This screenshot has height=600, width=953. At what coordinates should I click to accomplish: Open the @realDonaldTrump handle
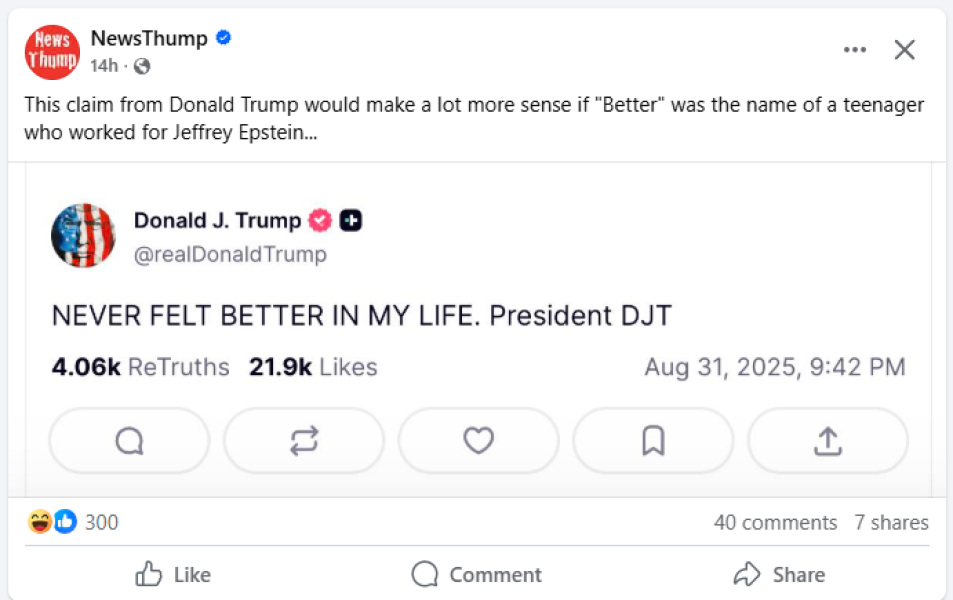[230, 254]
